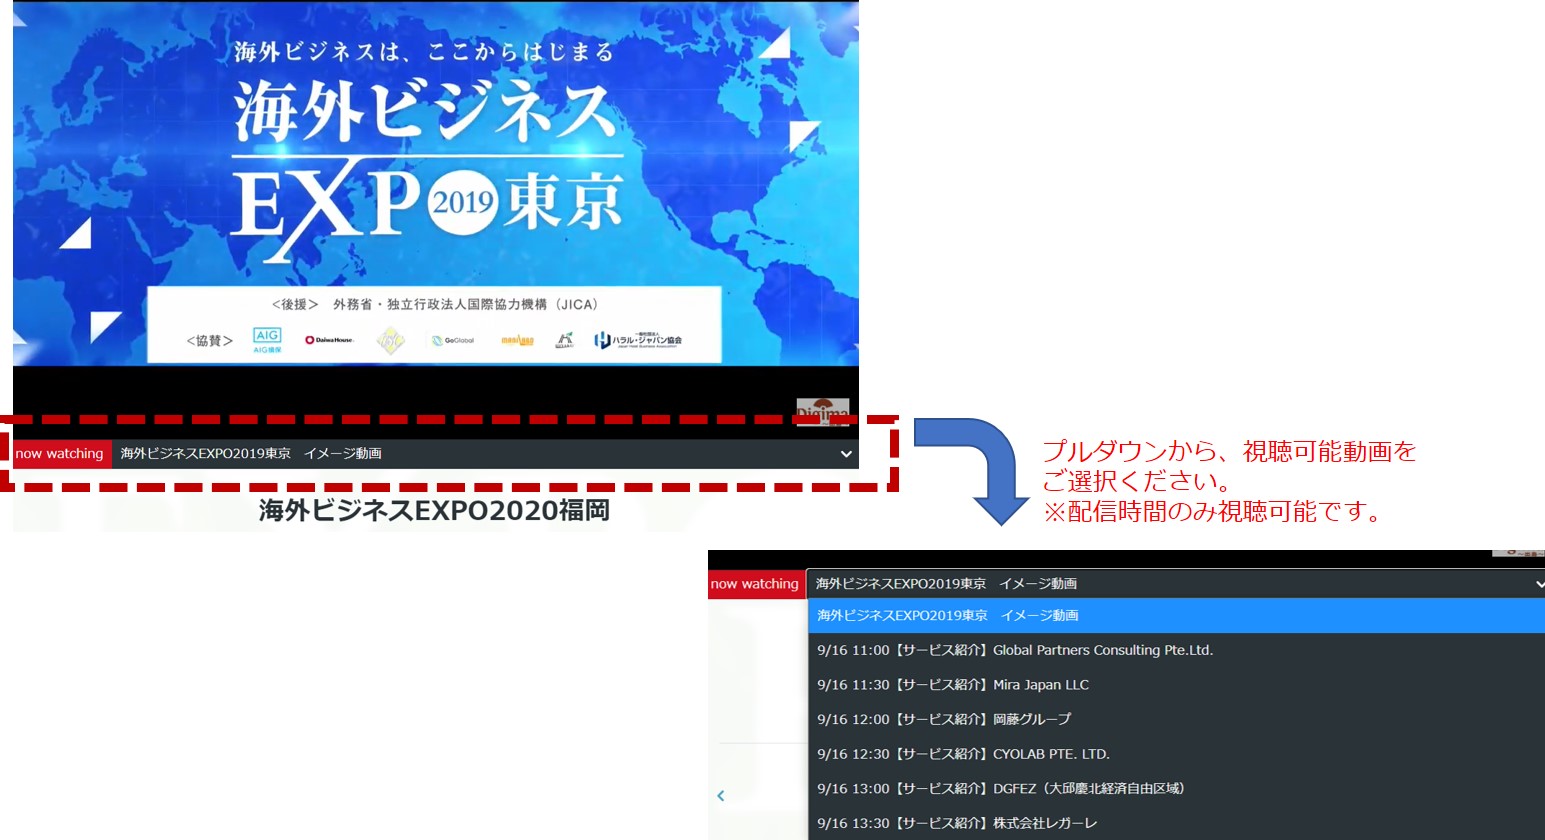Click the GoGlobal sponsor logo

click(453, 341)
